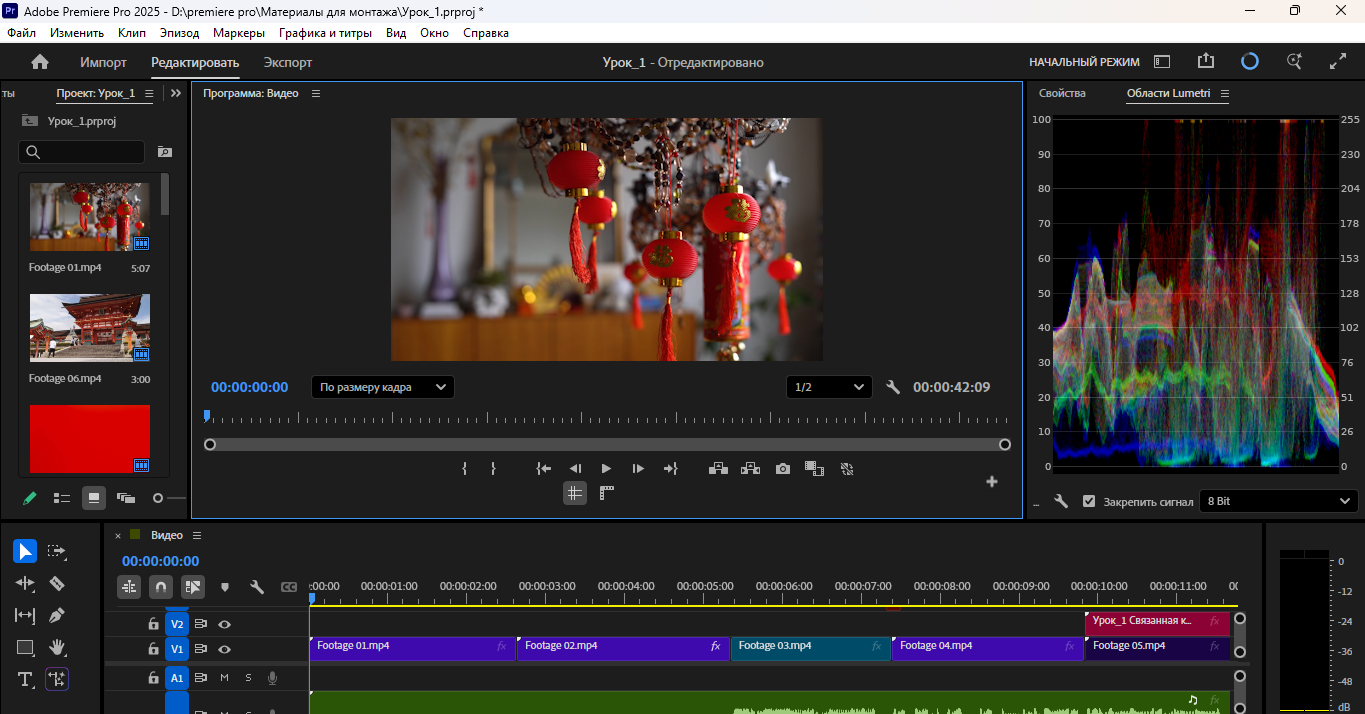
Task: Open the Области Lumetri panel menu
Action: (x=1224, y=93)
